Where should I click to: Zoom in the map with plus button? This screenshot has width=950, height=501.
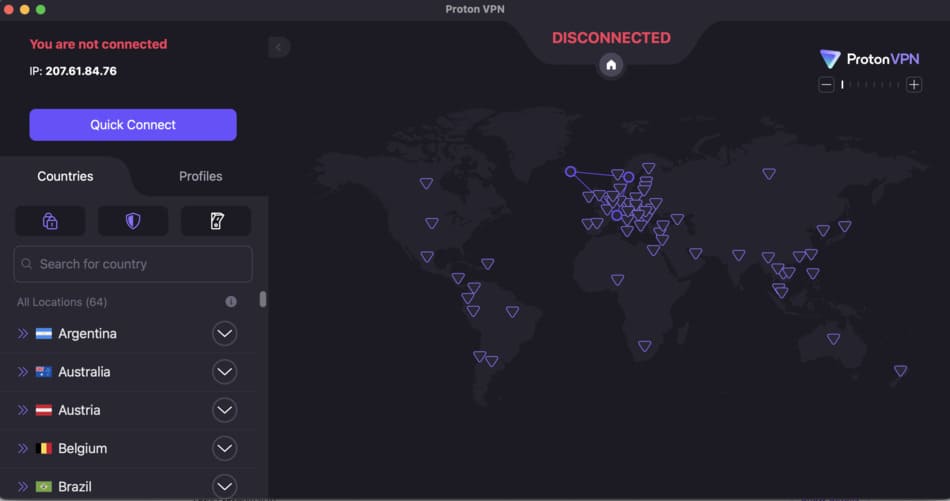pos(914,85)
